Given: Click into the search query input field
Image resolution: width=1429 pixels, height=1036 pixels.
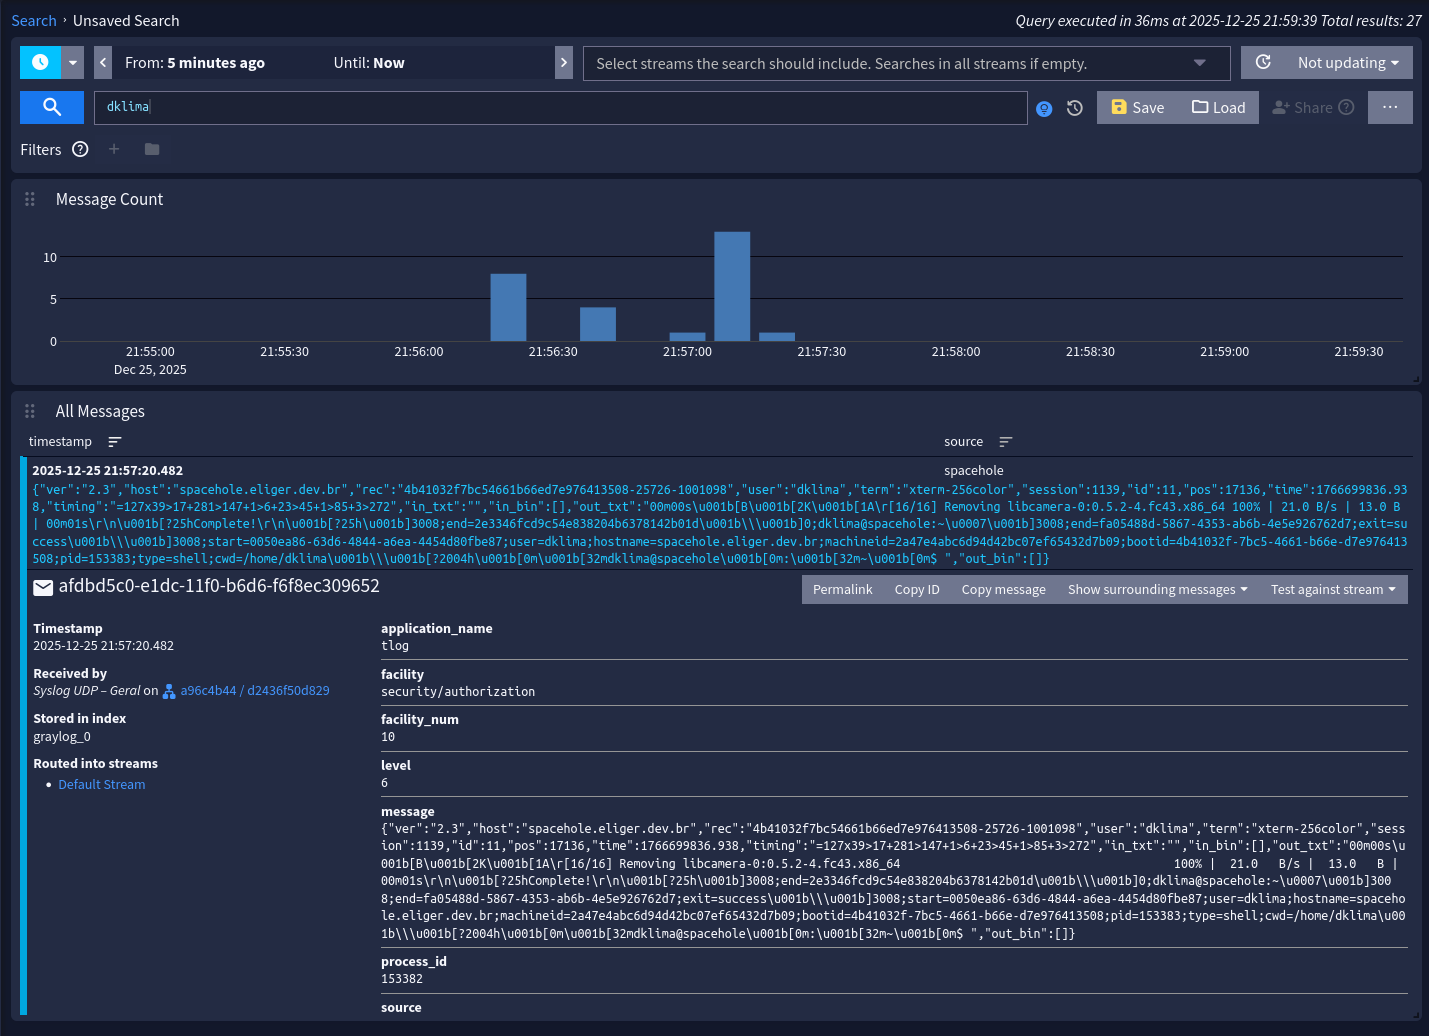Looking at the screenshot, I should point(560,107).
